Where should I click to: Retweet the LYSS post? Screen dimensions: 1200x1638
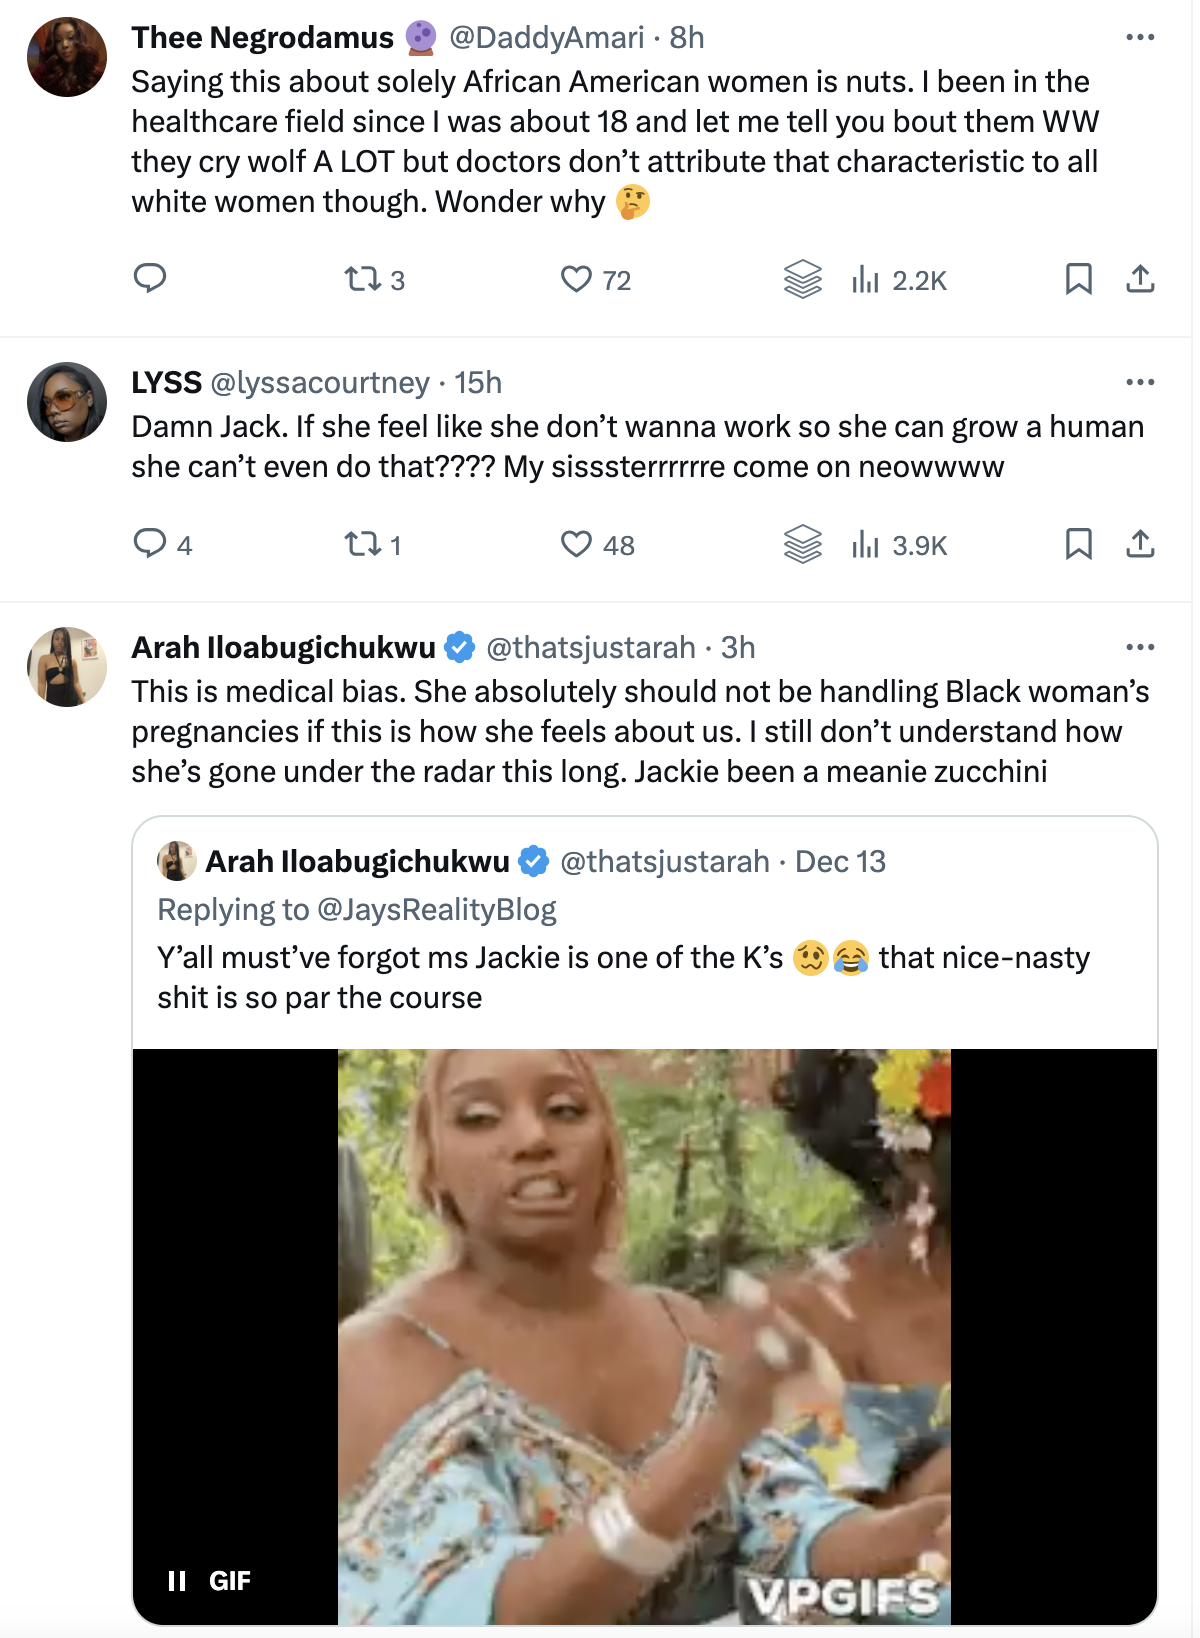pos(362,545)
